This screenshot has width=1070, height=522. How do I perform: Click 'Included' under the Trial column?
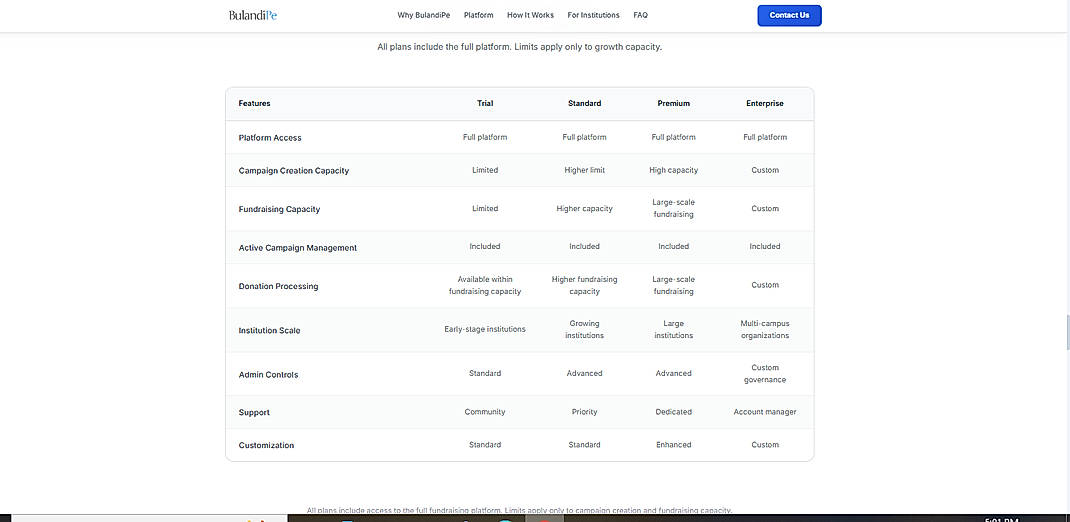pyautogui.click(x=485, y=246)
